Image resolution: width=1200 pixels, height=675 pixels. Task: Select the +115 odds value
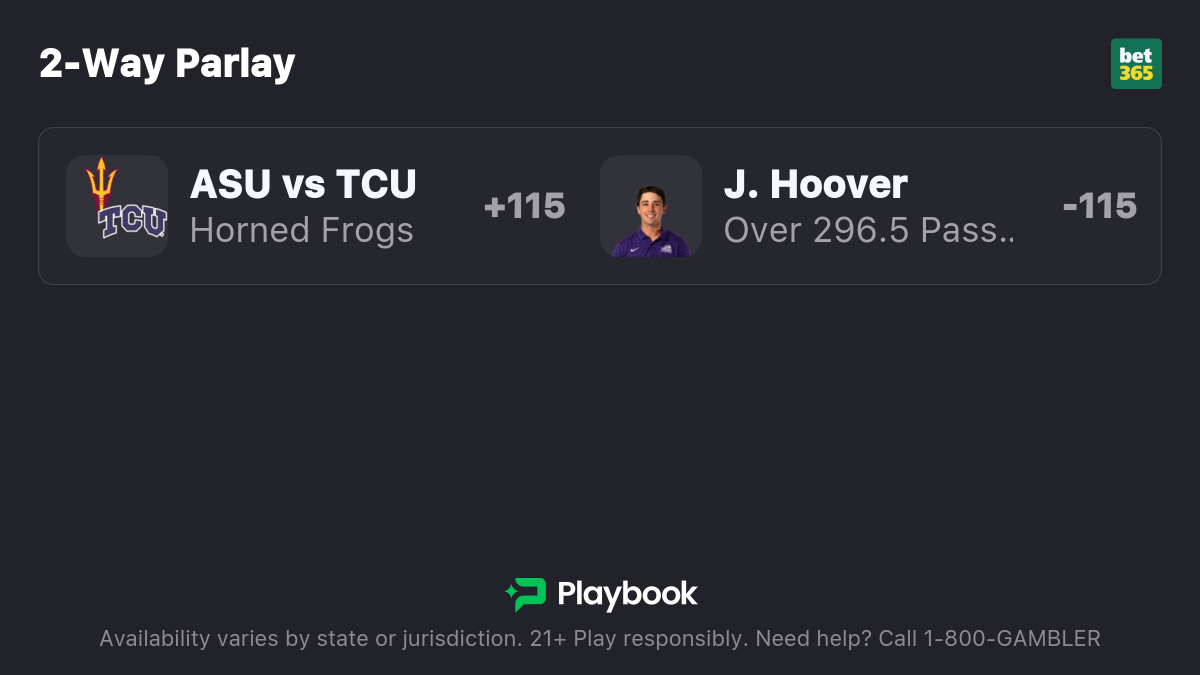(x=525, y=206)
